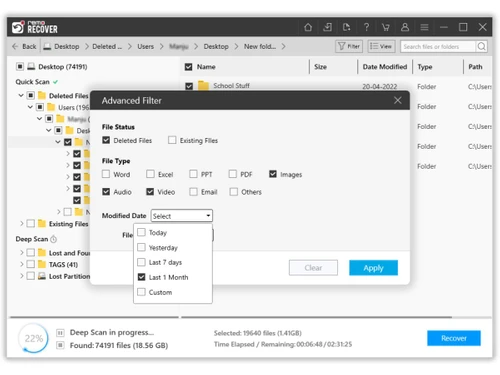Uncheck the Video file type
This screenshot has width=500, height=375.
[150, 192]
